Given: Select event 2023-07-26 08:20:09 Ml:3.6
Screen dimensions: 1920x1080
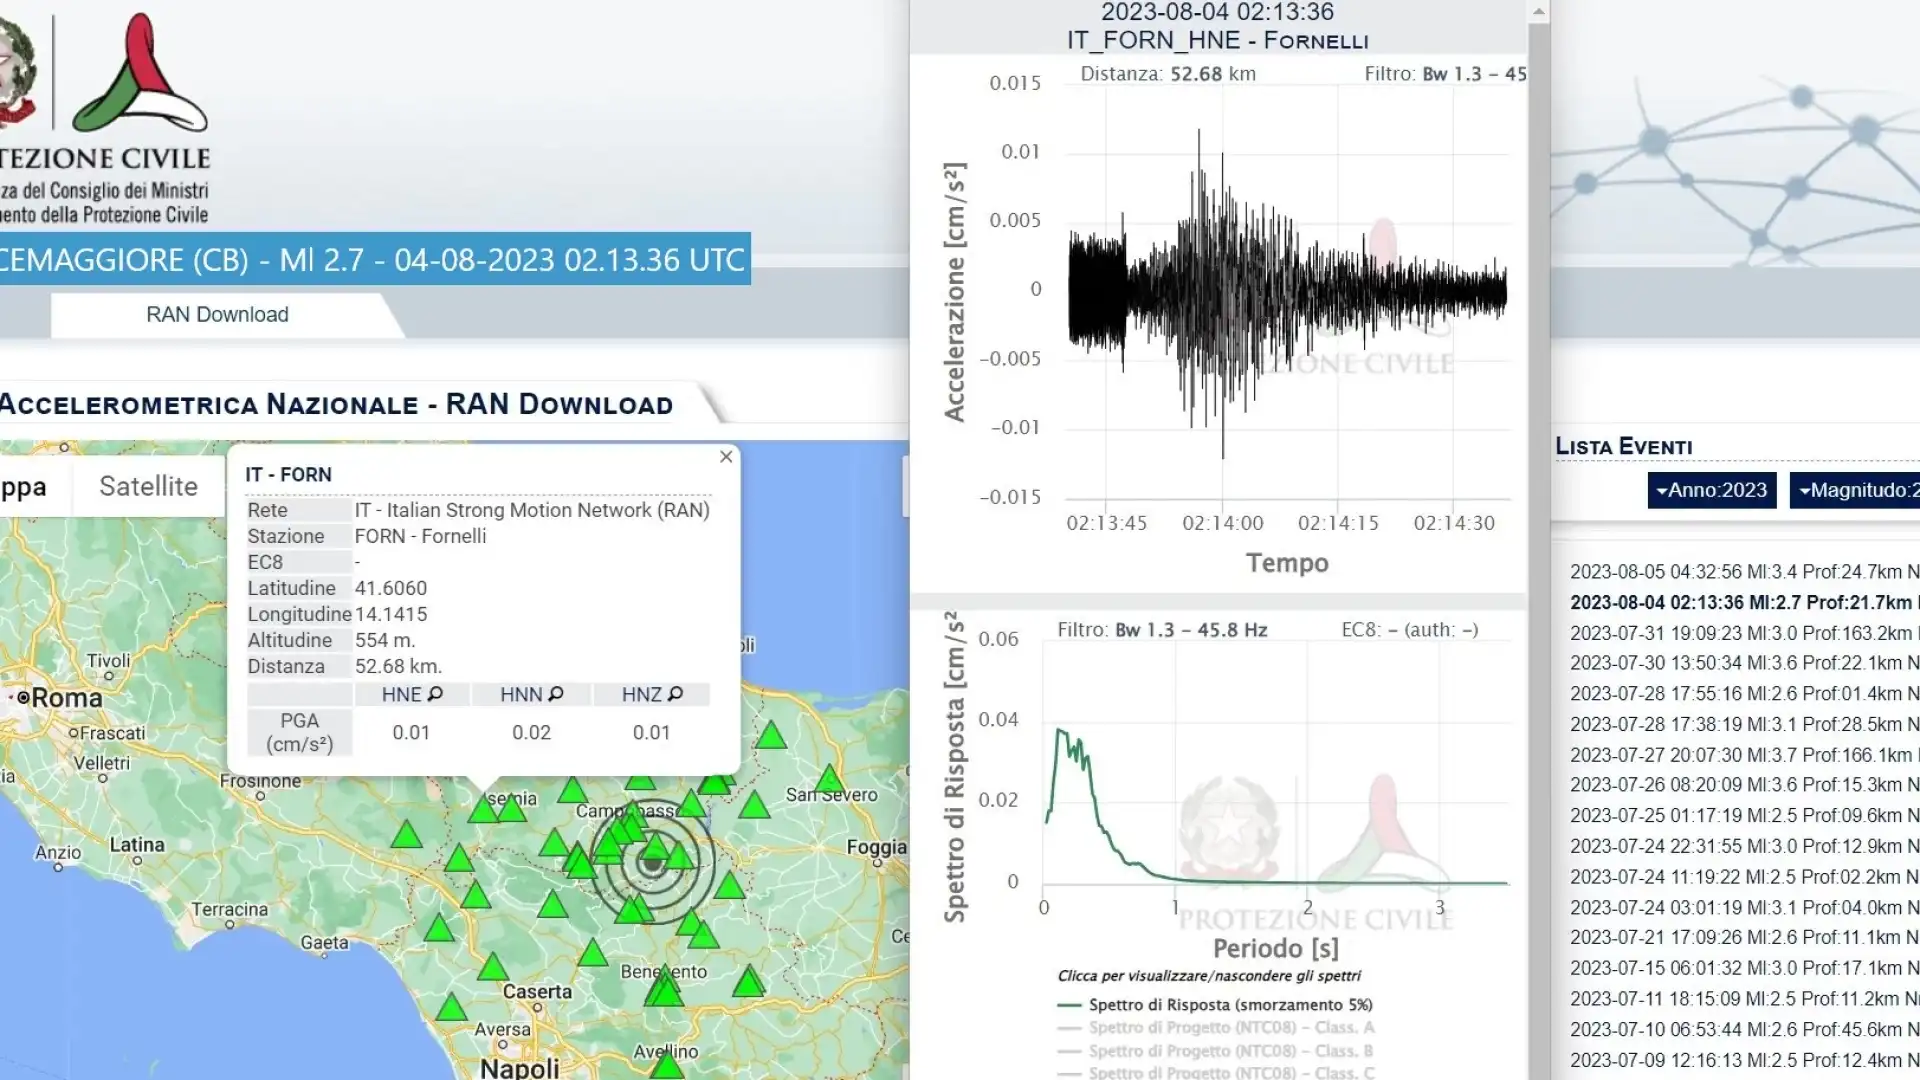Looking at the screenshot, I should tap(1744, 785).
